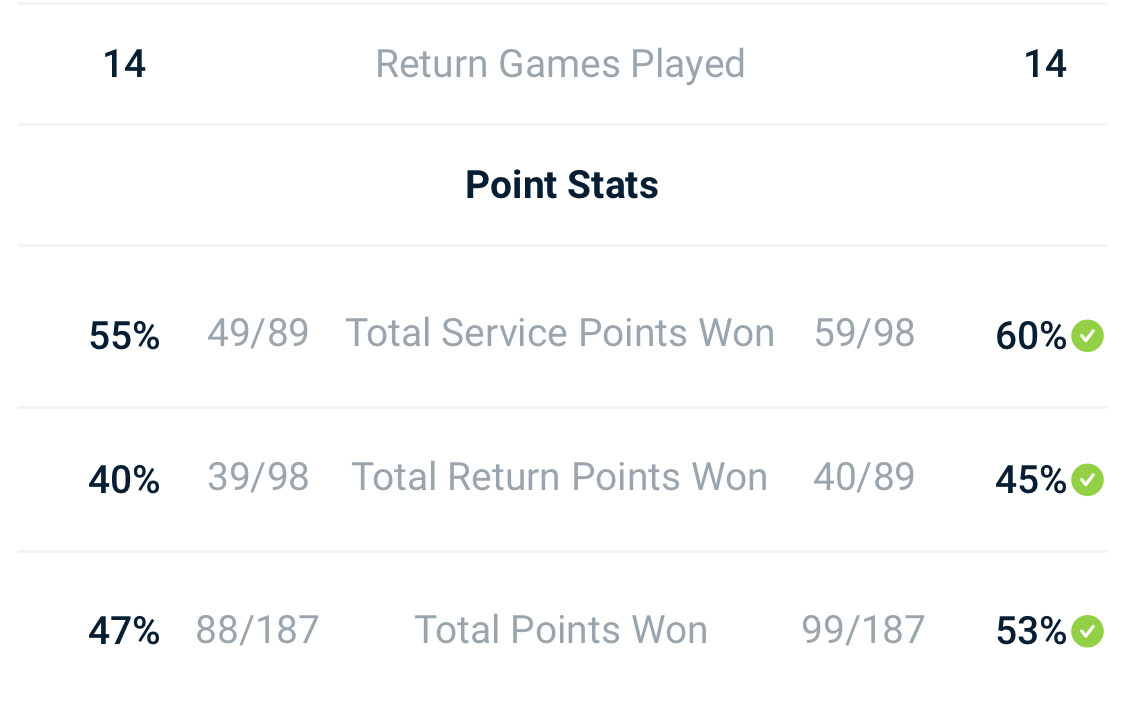Screen dimensions: 1125x704
Task: Click the 55% service points value
Action: tap(124, 336)
